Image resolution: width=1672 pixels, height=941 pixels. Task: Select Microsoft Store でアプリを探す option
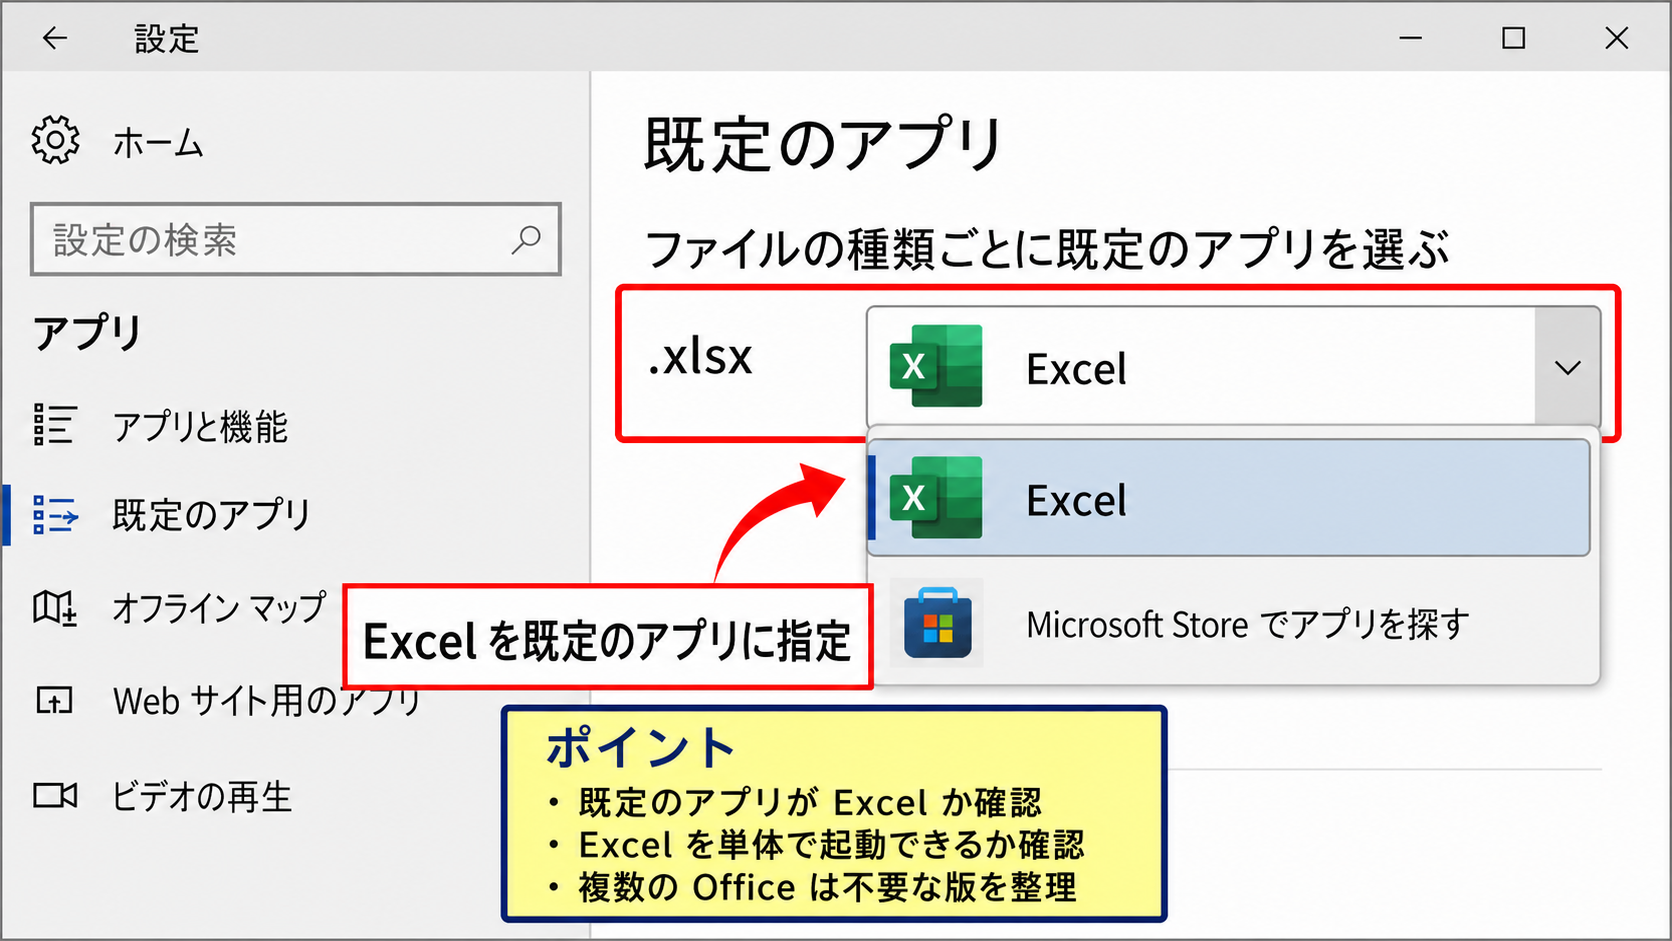point(1234,623)
